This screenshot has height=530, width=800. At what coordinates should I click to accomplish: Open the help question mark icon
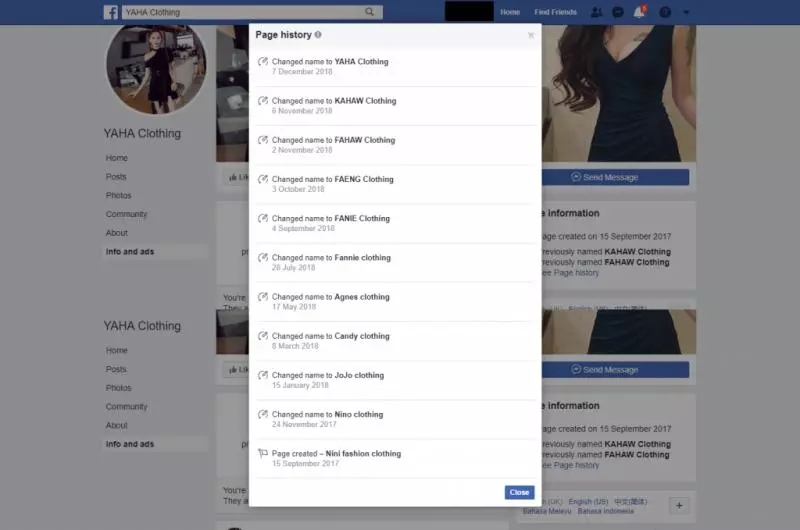(x=665, y=12)
